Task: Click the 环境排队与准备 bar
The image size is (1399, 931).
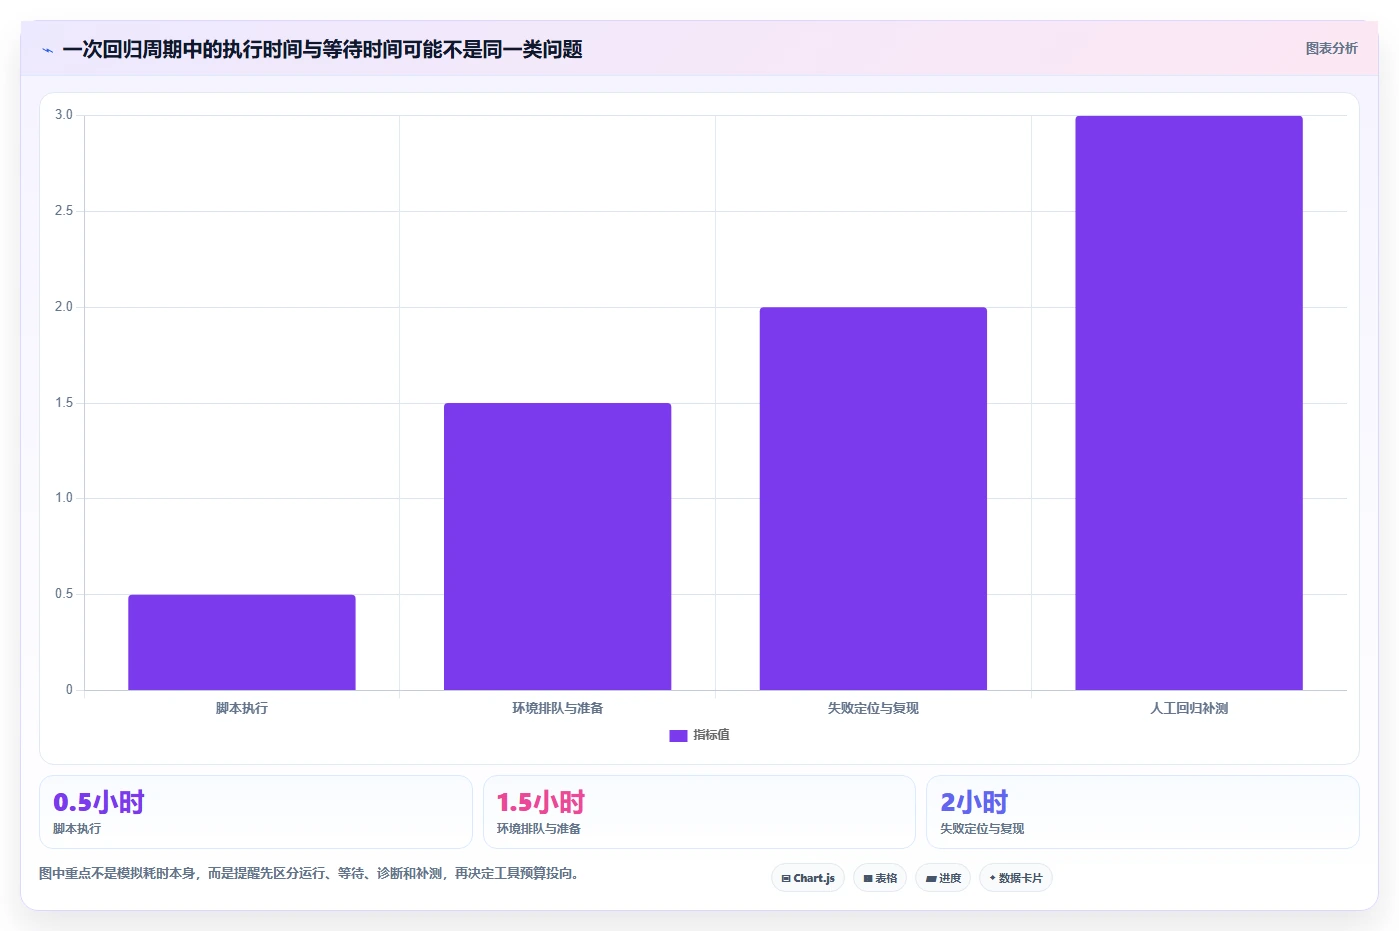Action: (557, 546)
